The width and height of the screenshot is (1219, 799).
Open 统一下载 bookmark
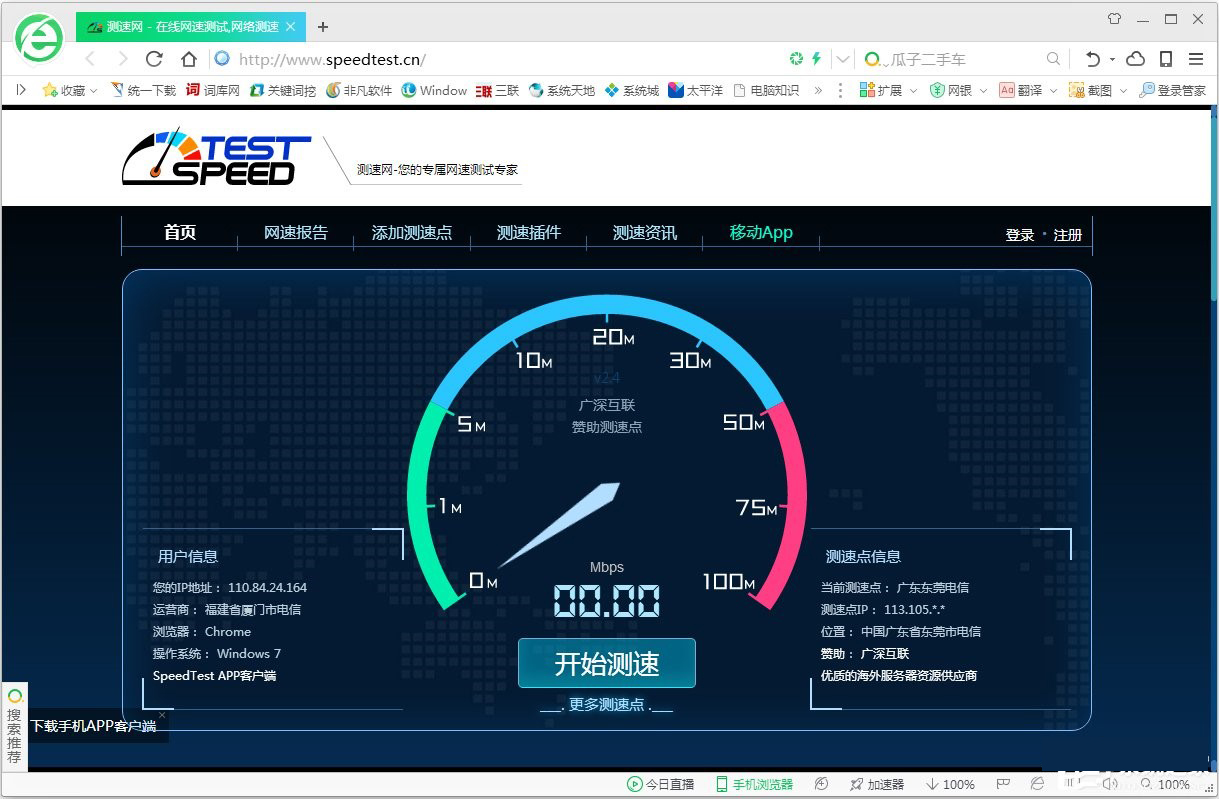click(142, 90)
